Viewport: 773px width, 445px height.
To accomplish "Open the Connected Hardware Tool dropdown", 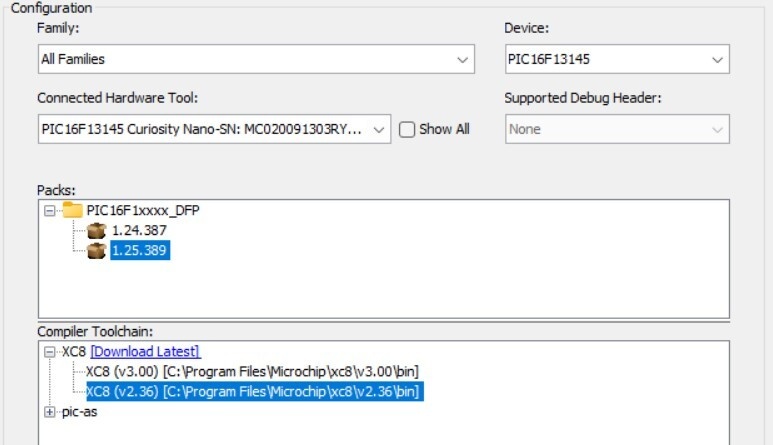I will (214, 129).
